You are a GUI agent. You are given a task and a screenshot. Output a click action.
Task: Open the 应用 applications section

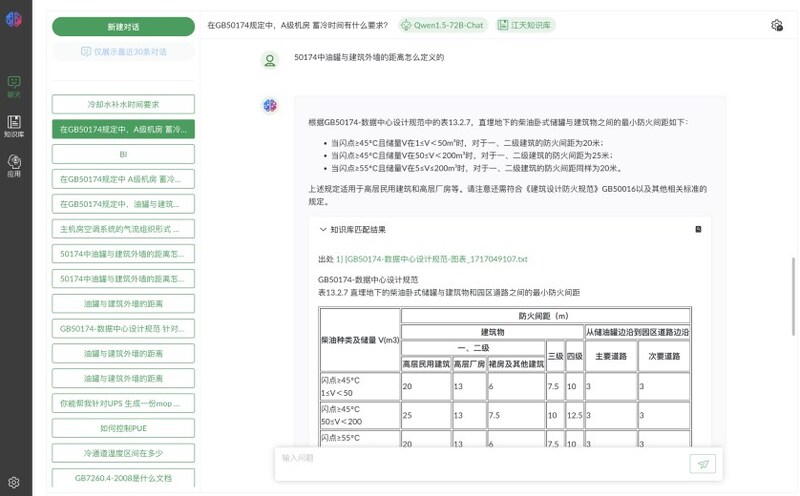(x=14, y=165)
